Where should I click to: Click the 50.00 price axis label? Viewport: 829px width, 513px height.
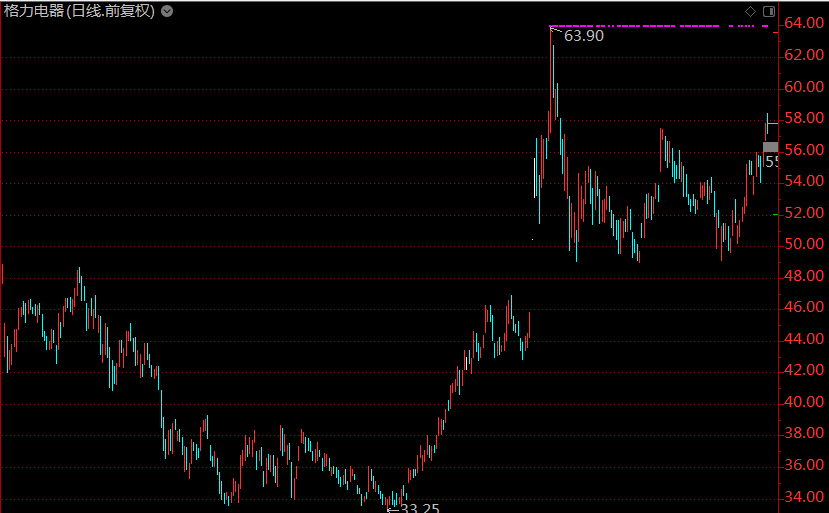pyautogui.click(x=803, y=245)
